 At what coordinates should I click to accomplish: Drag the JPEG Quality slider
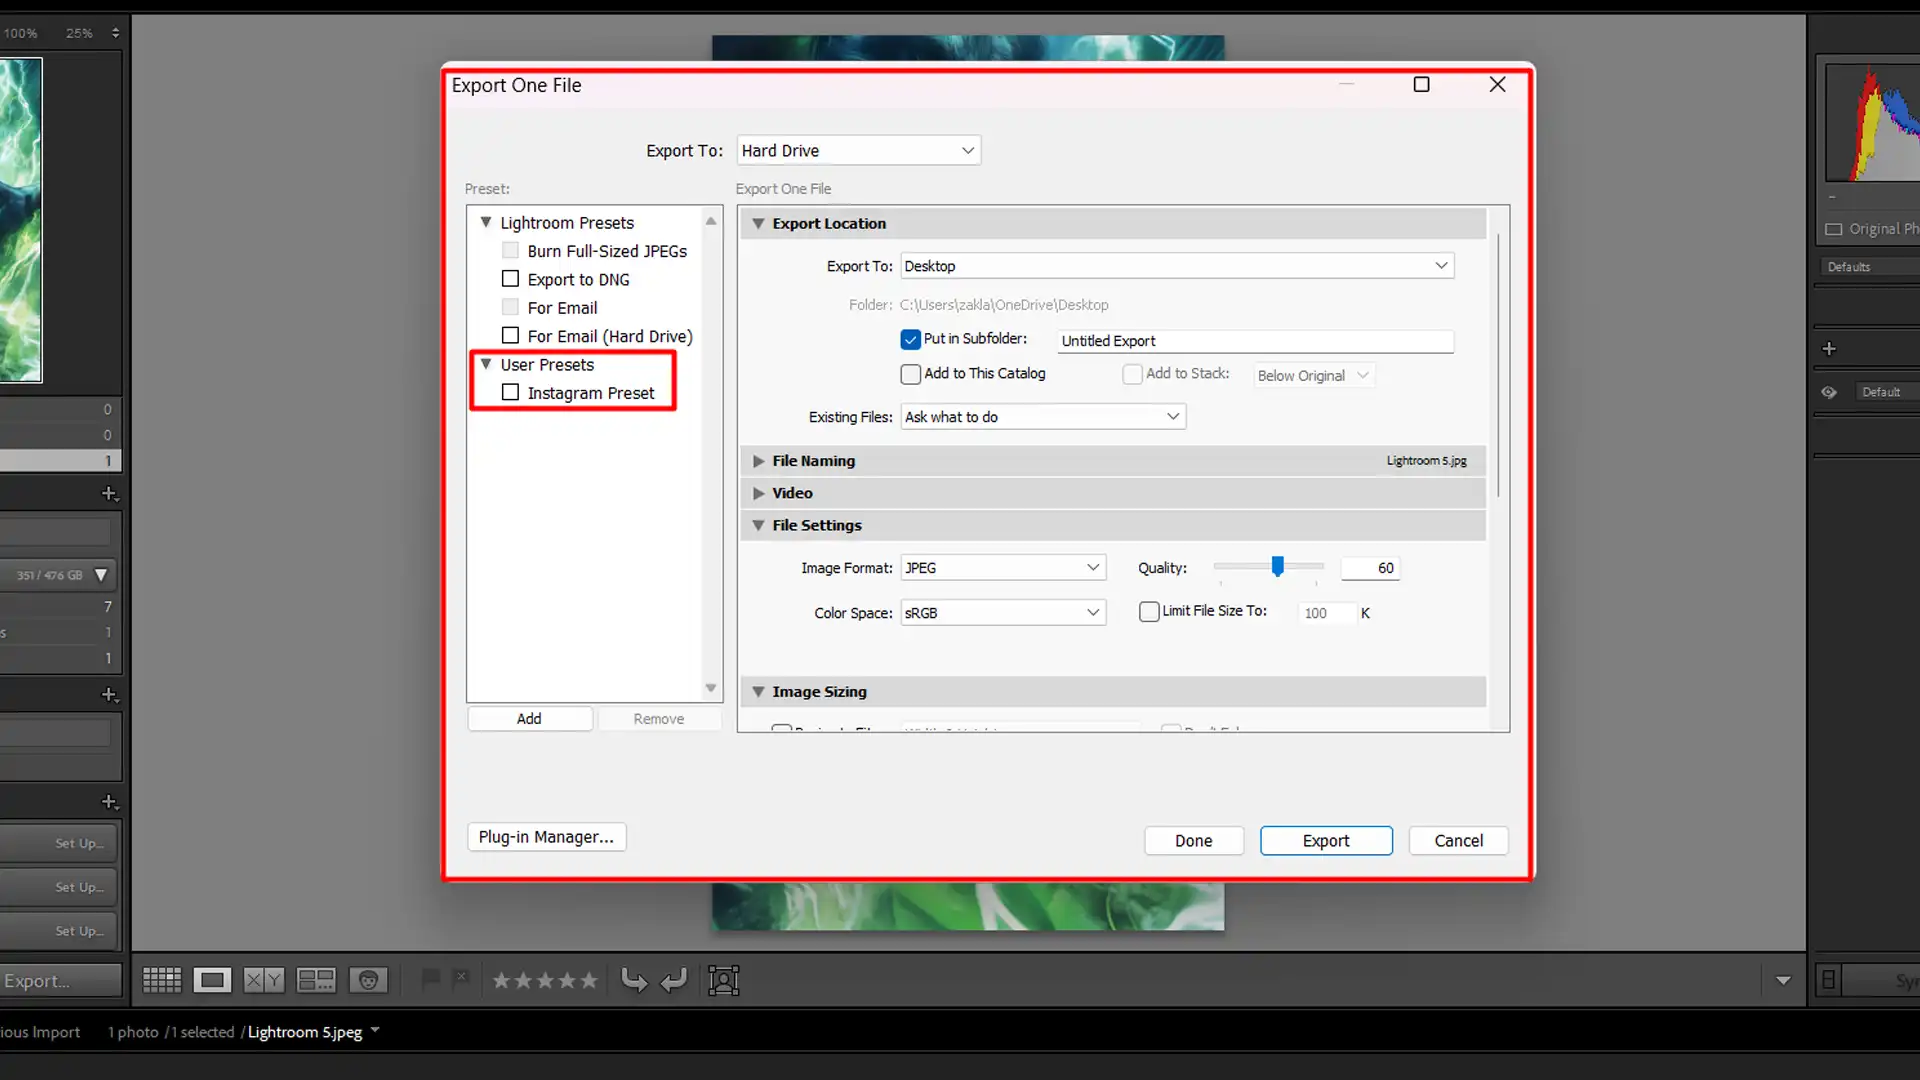(x=1276, y=566)
